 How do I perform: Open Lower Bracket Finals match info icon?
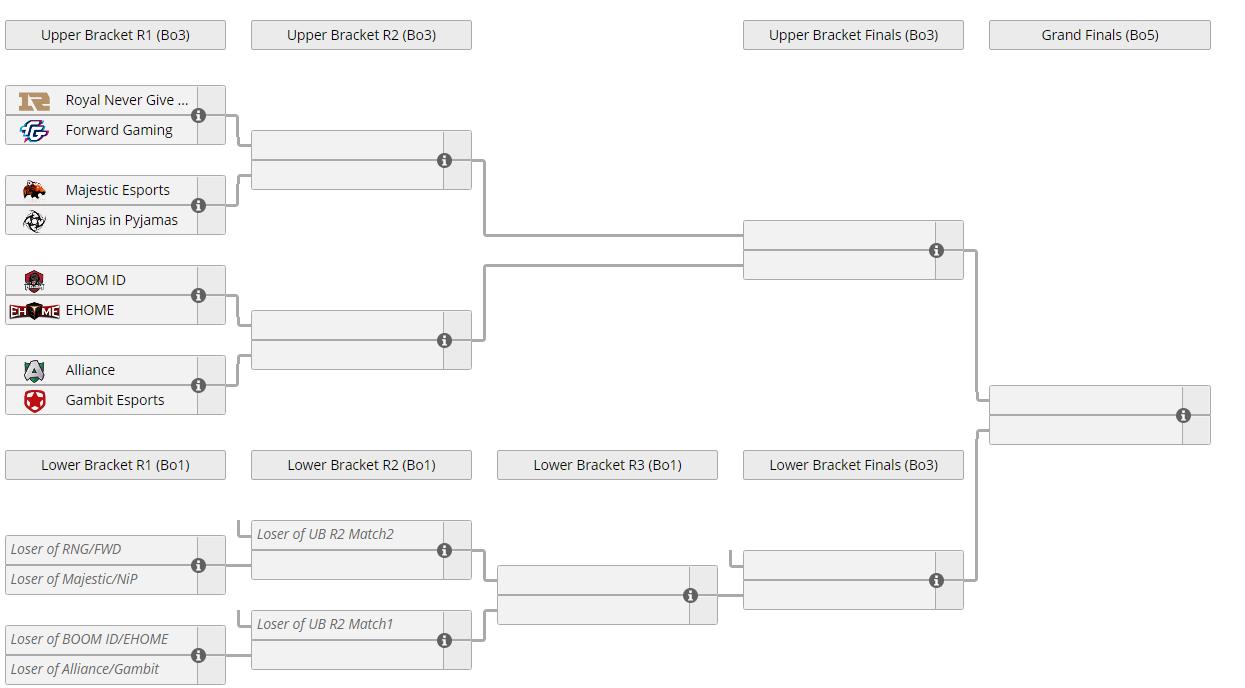click(x=936, y=580)
